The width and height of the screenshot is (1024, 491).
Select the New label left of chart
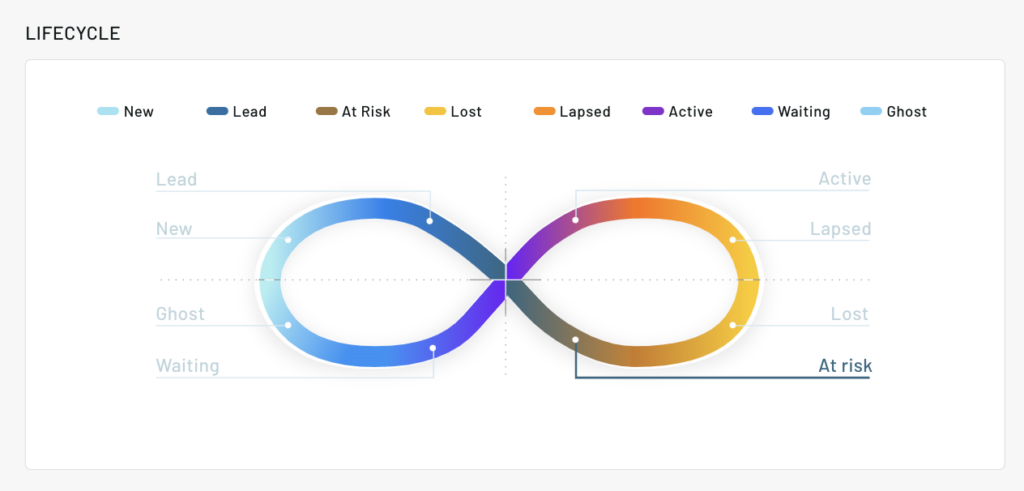(x=174, y=229)
